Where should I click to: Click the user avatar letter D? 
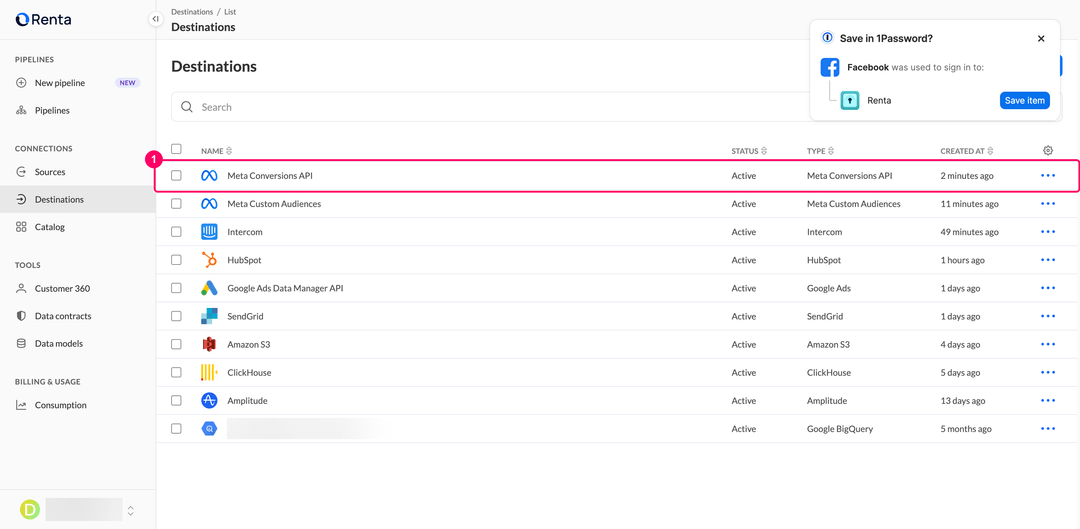[30, 510]
